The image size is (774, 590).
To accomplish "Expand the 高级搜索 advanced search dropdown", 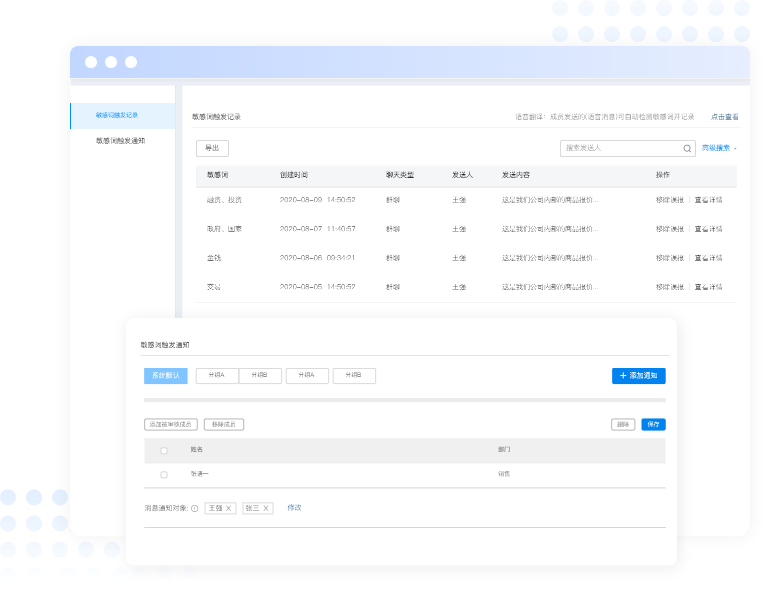I will 719,148.
